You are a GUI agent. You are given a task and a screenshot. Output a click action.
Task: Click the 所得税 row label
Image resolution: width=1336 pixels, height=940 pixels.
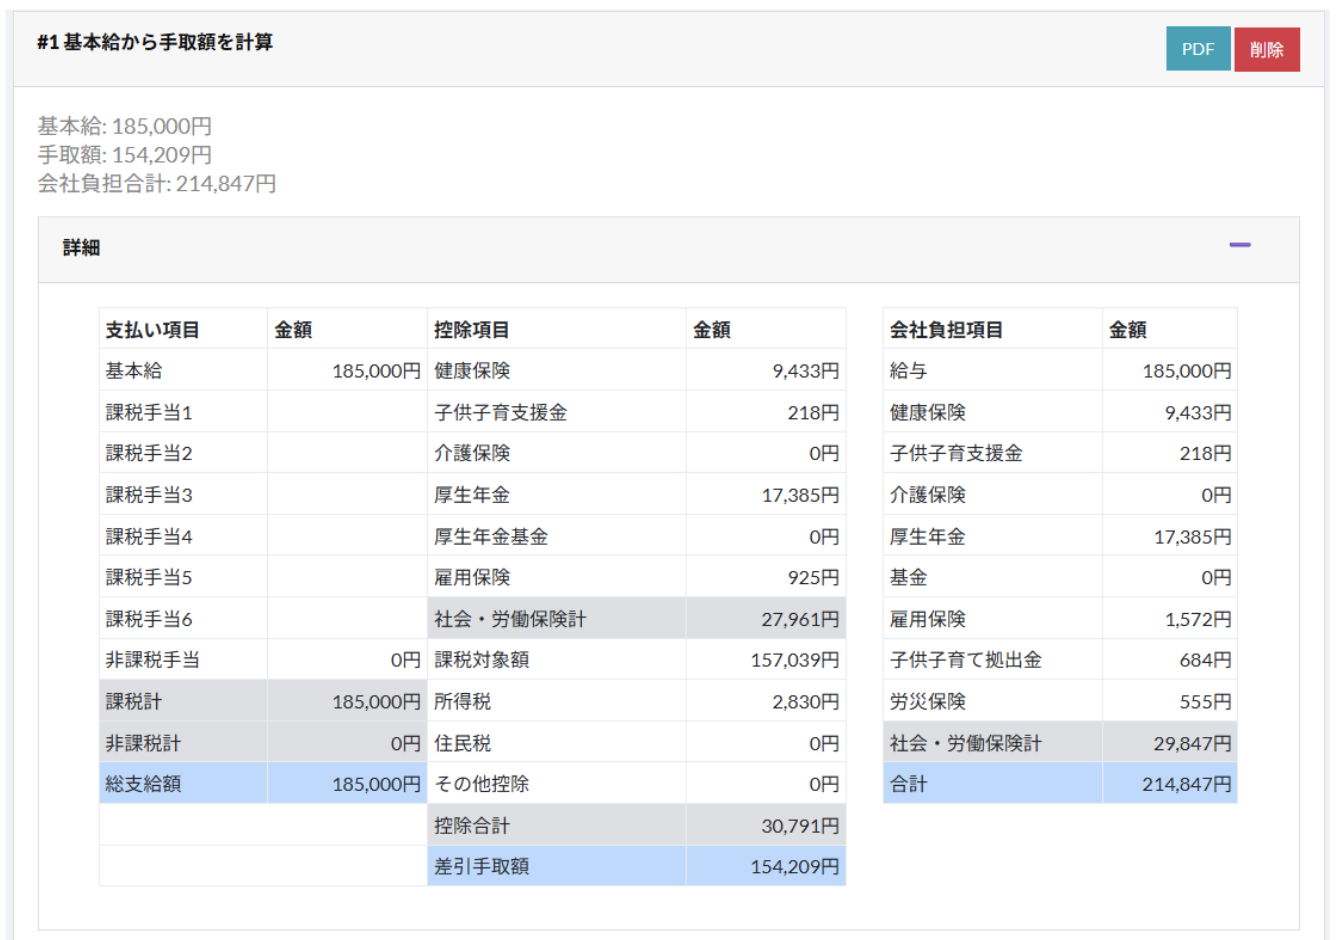[x=462, y=702]
